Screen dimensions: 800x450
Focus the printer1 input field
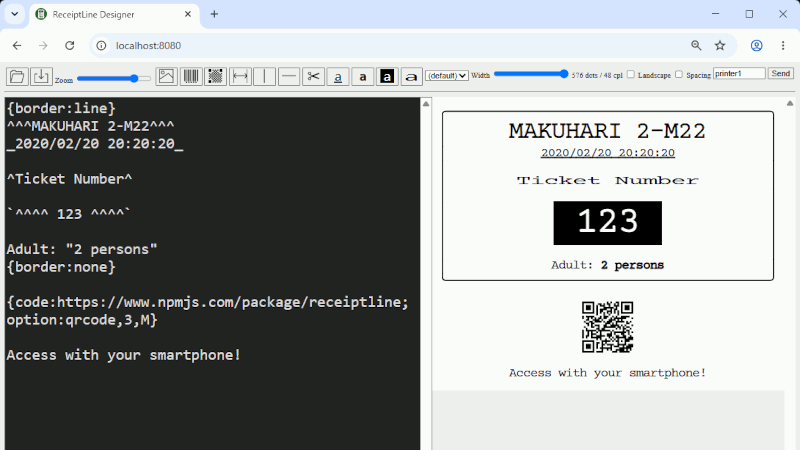[x=739, y=73]
